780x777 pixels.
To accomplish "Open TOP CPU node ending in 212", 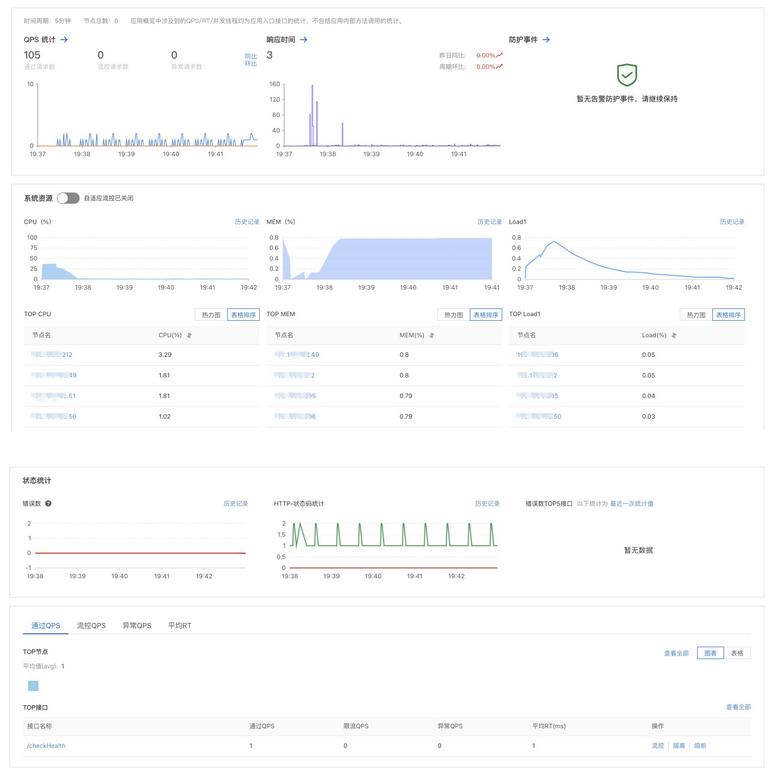I will pos(51,355).
